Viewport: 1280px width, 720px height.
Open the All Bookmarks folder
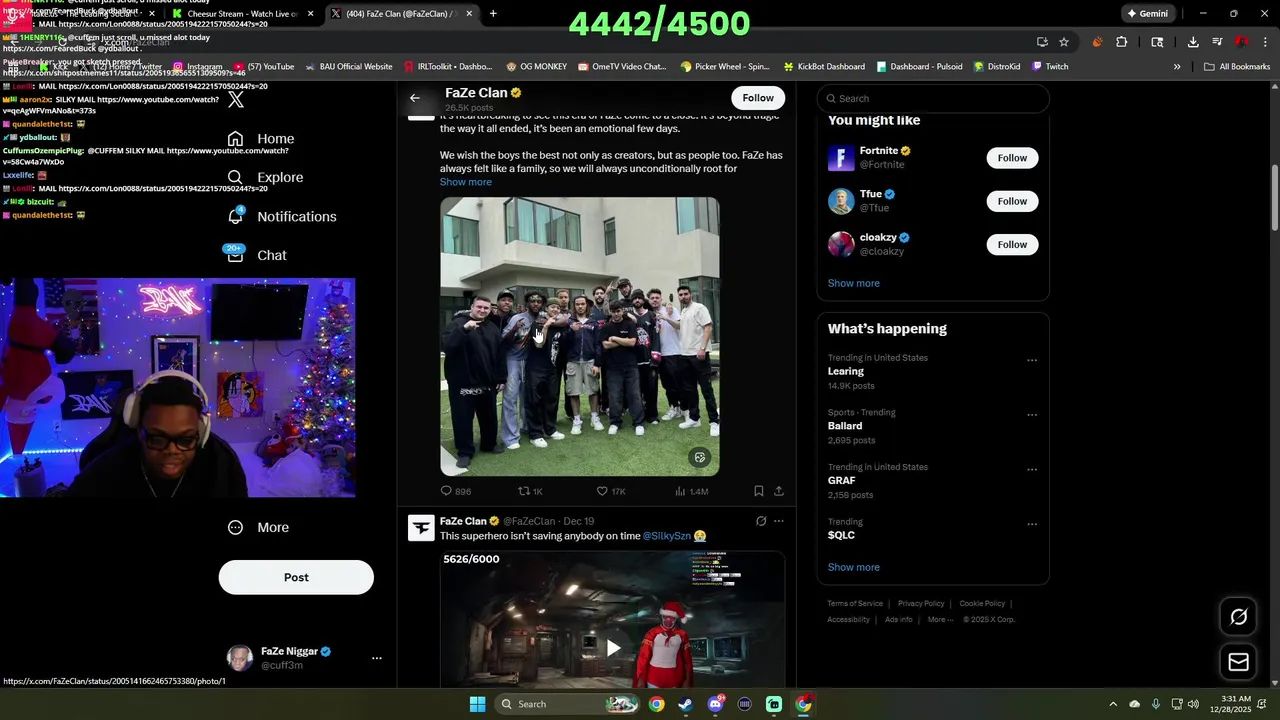[1237, 67]
